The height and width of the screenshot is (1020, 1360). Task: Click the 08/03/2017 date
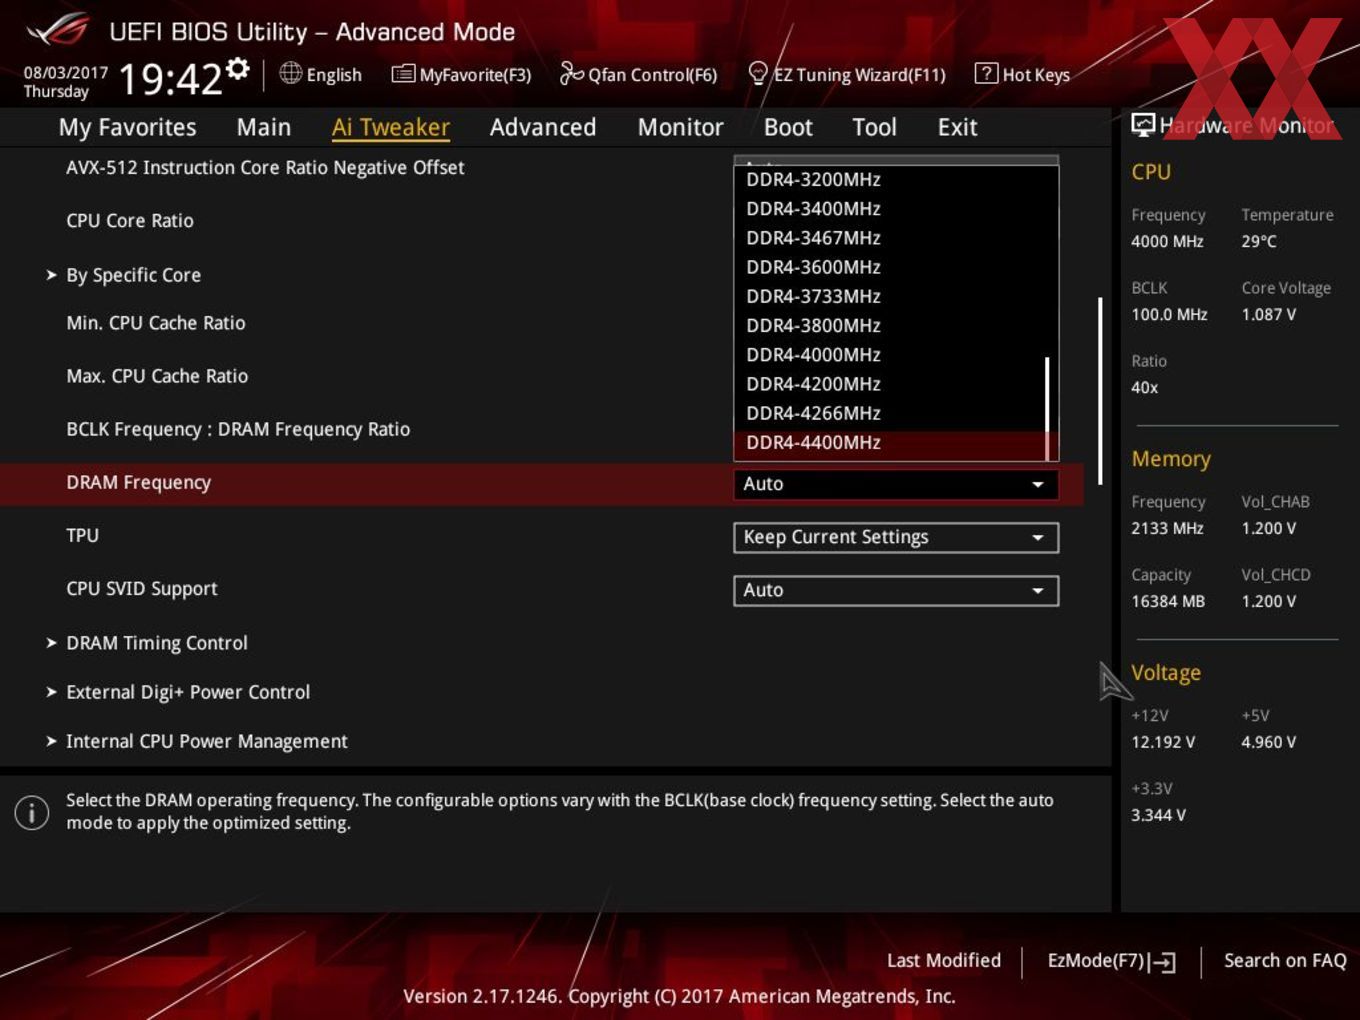tap(66, 73)
